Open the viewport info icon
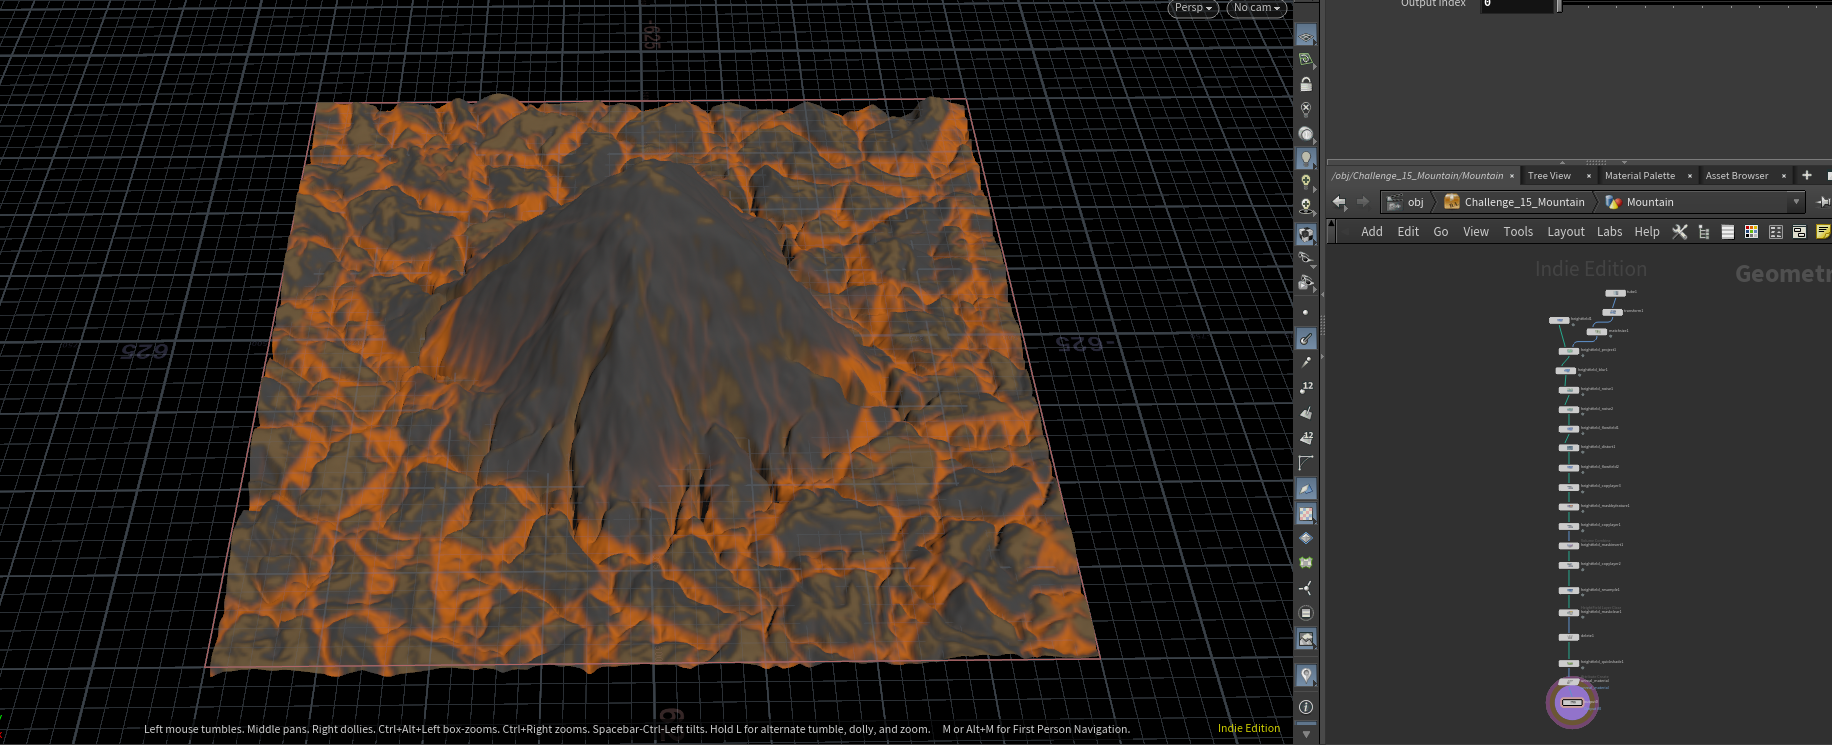The image size is (1832, 745). 1306,707
